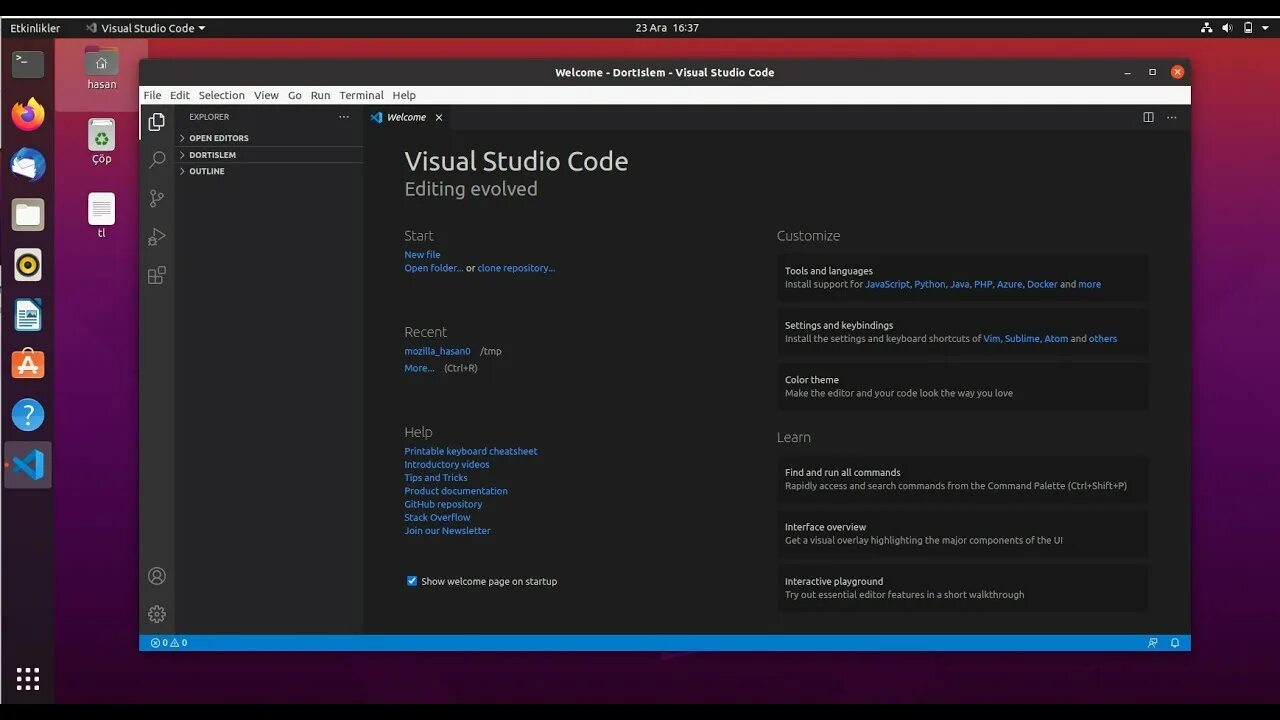Open LibreOffice Writer from the dock
Screen dimensions: 1280x720
pos(28,315)
